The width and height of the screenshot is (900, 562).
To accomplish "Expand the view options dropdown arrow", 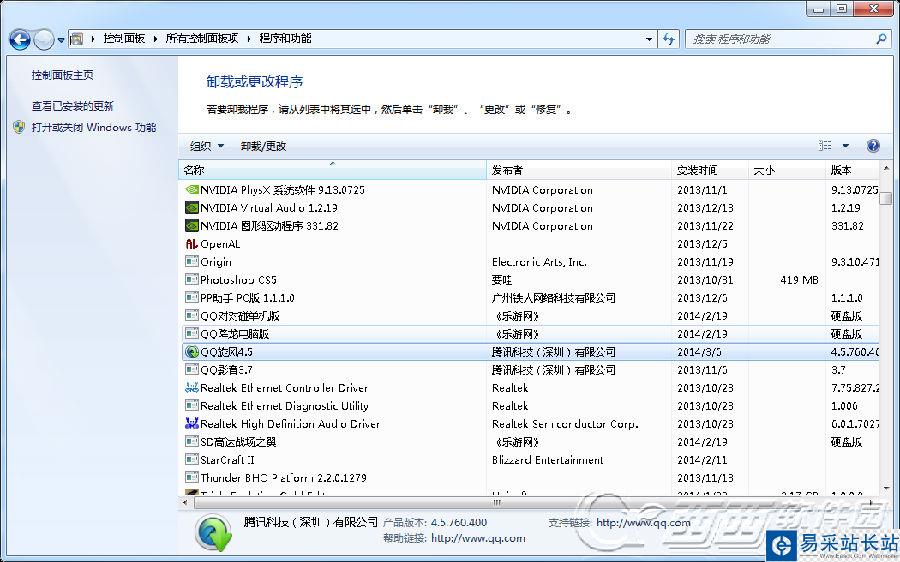I will (x=845, y=146).
